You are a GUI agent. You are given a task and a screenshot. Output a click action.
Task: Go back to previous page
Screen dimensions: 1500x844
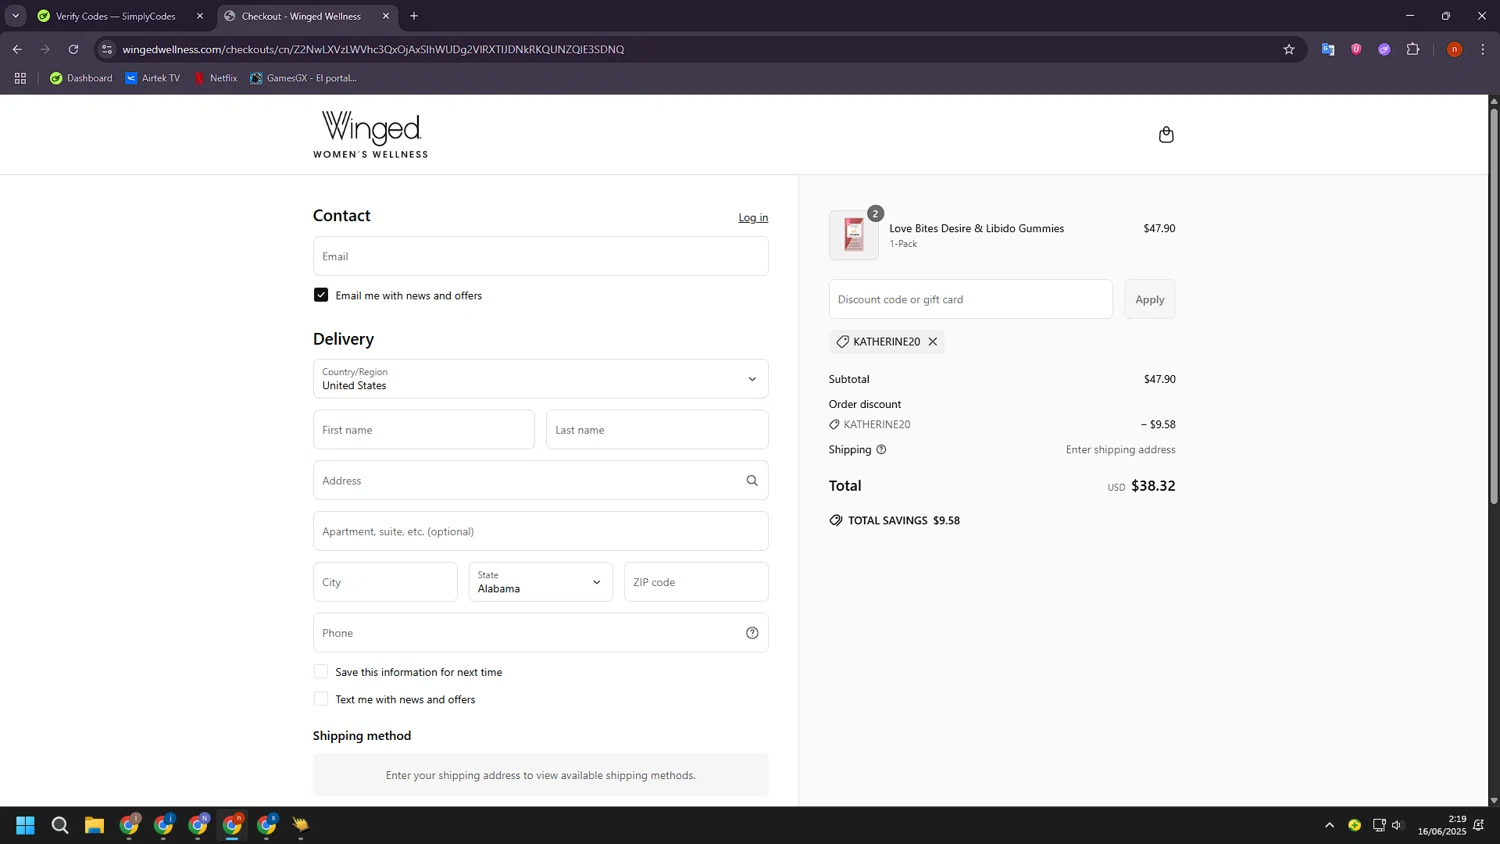point(17,49)
